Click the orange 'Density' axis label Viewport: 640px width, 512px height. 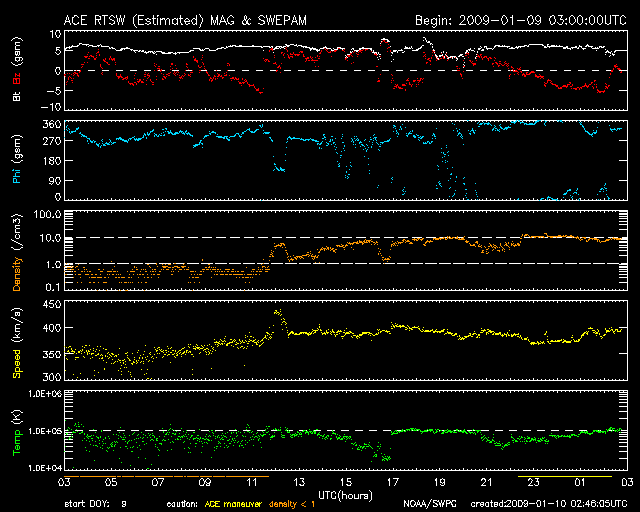17,274
